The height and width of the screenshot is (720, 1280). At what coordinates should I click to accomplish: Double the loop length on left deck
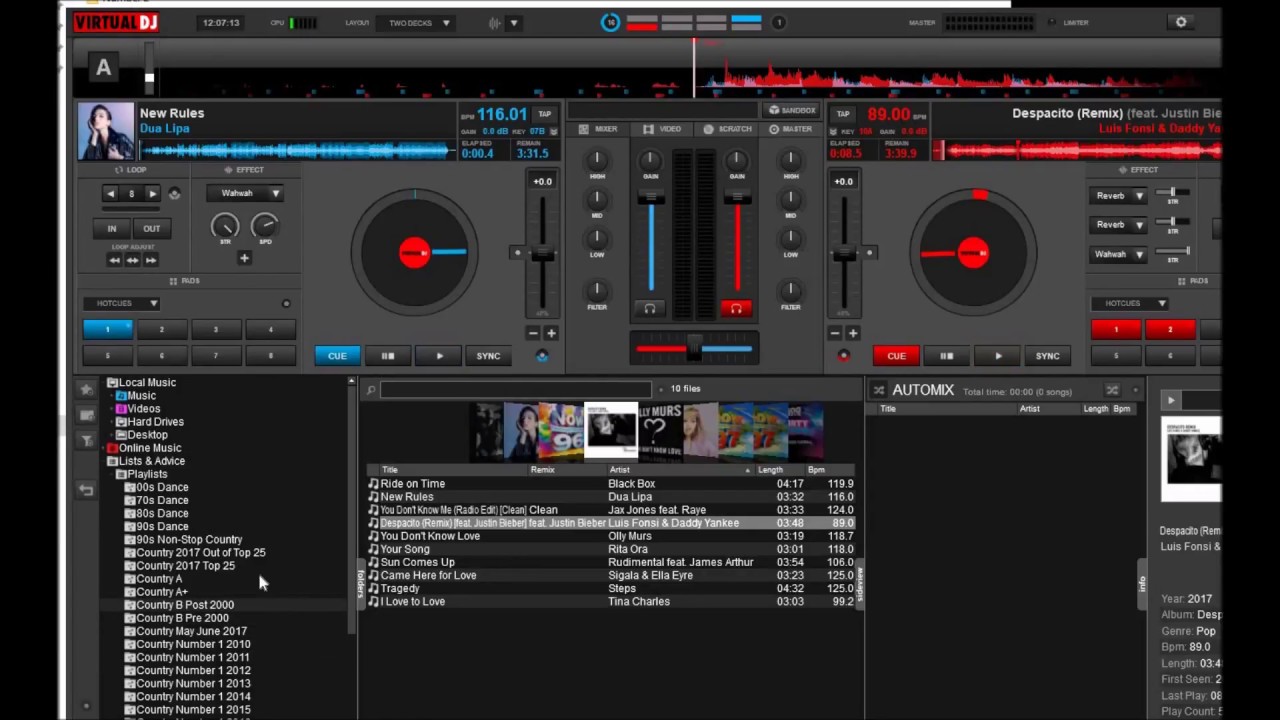pos(152,193)
